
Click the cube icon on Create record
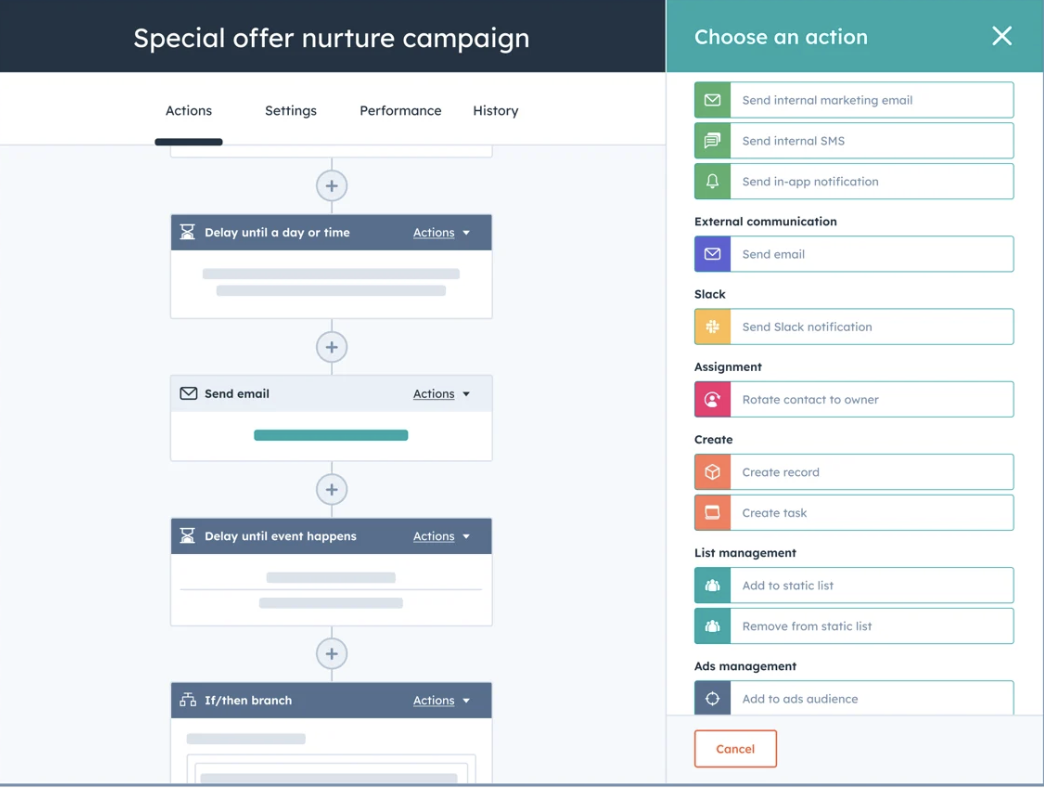[713, 471]
